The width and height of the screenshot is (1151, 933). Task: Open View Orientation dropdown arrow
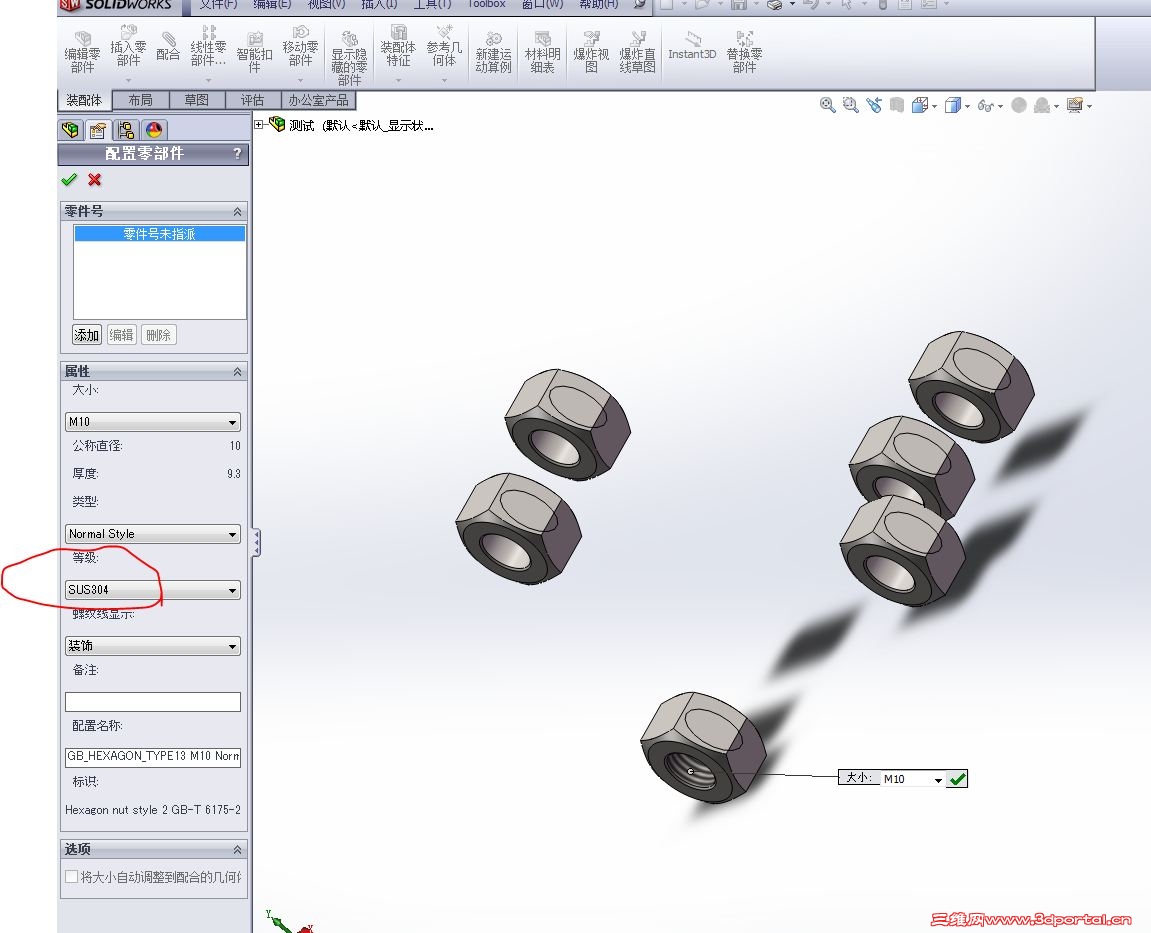click(934, 107)
